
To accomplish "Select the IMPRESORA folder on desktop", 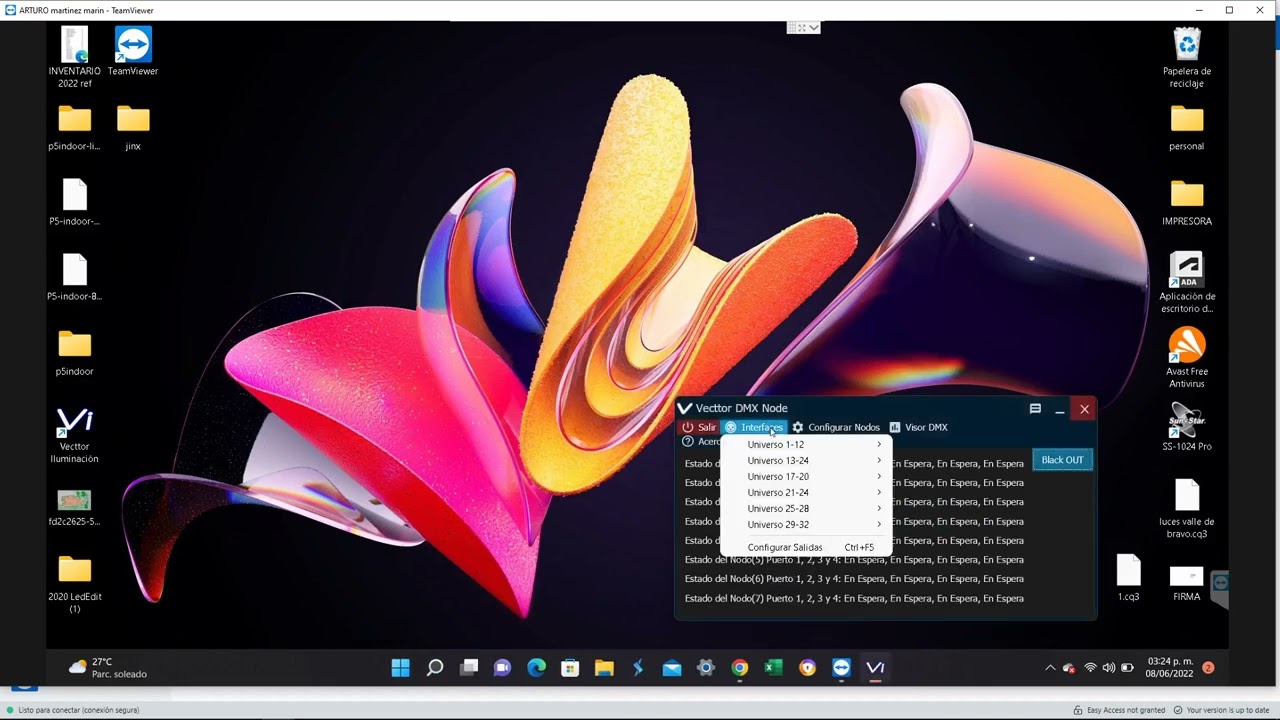I will (1187, 202).
